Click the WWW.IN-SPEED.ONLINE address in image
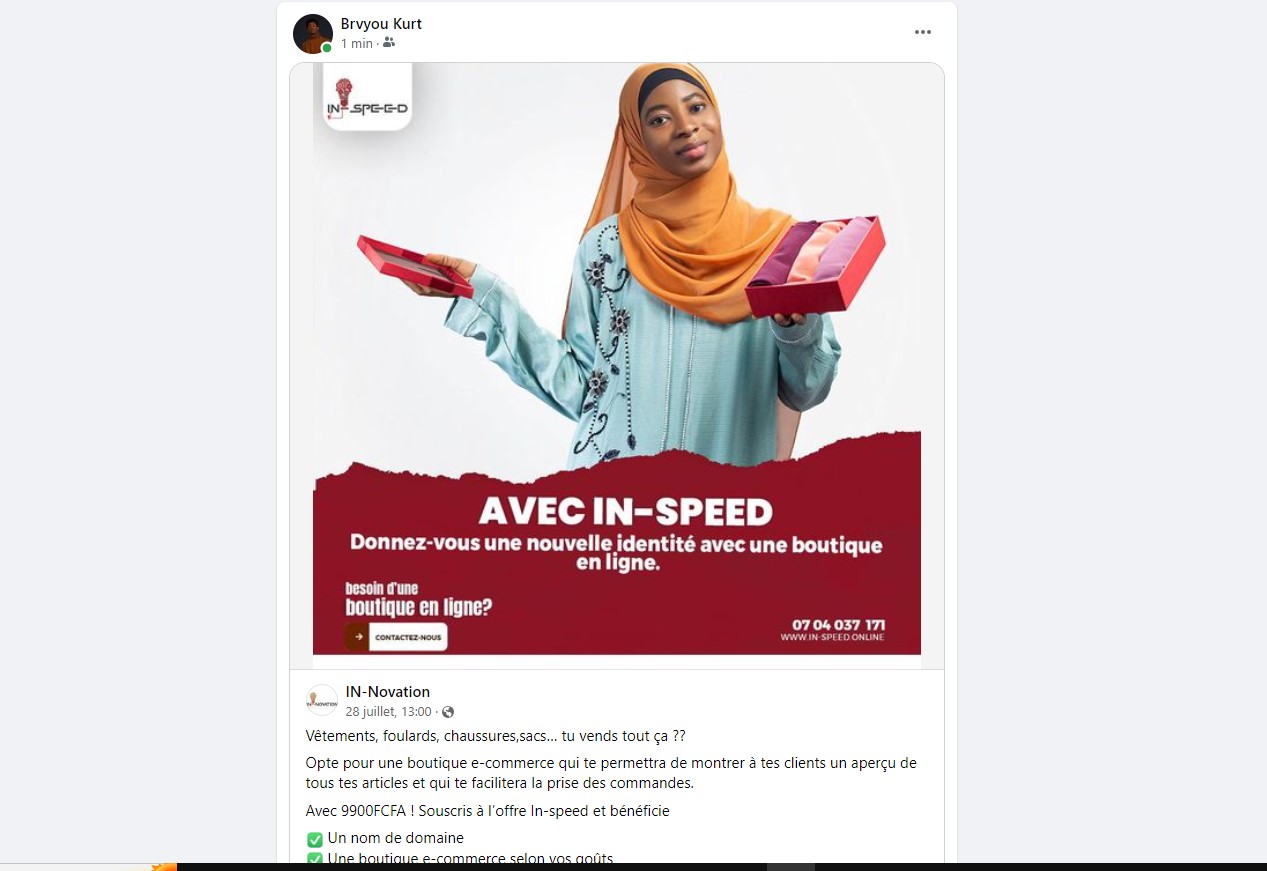Image resolution: width=1267 pixels, height=871 pixels. coord(832,638)
